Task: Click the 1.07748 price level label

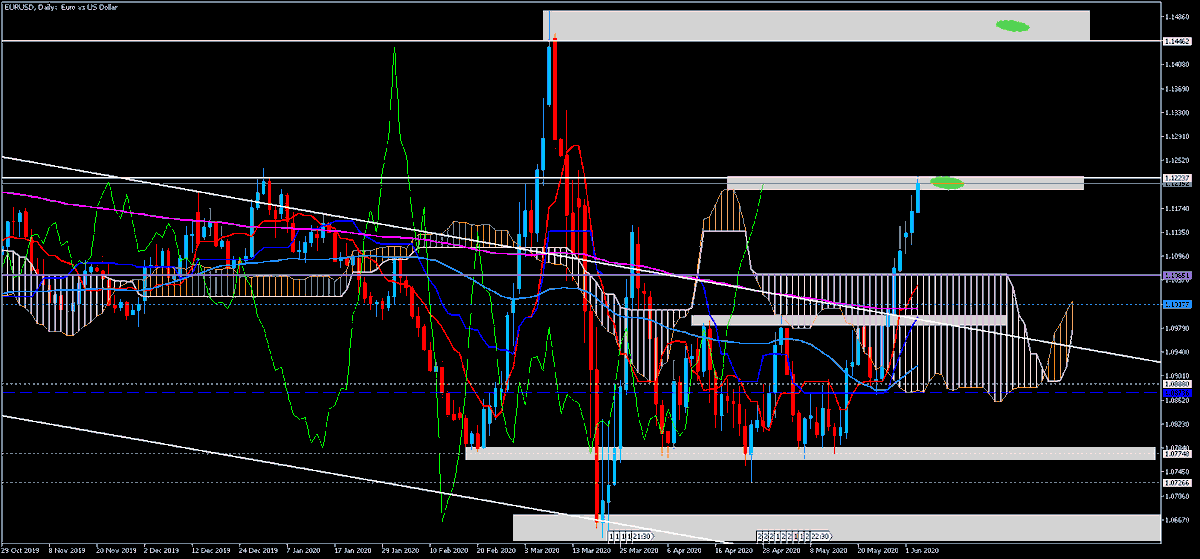Action: [x=1177, y=454]
